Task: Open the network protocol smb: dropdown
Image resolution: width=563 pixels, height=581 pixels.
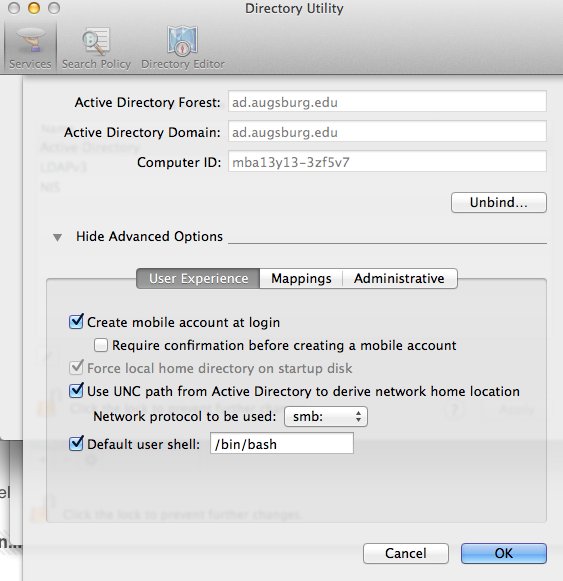Action: (326, 416)
